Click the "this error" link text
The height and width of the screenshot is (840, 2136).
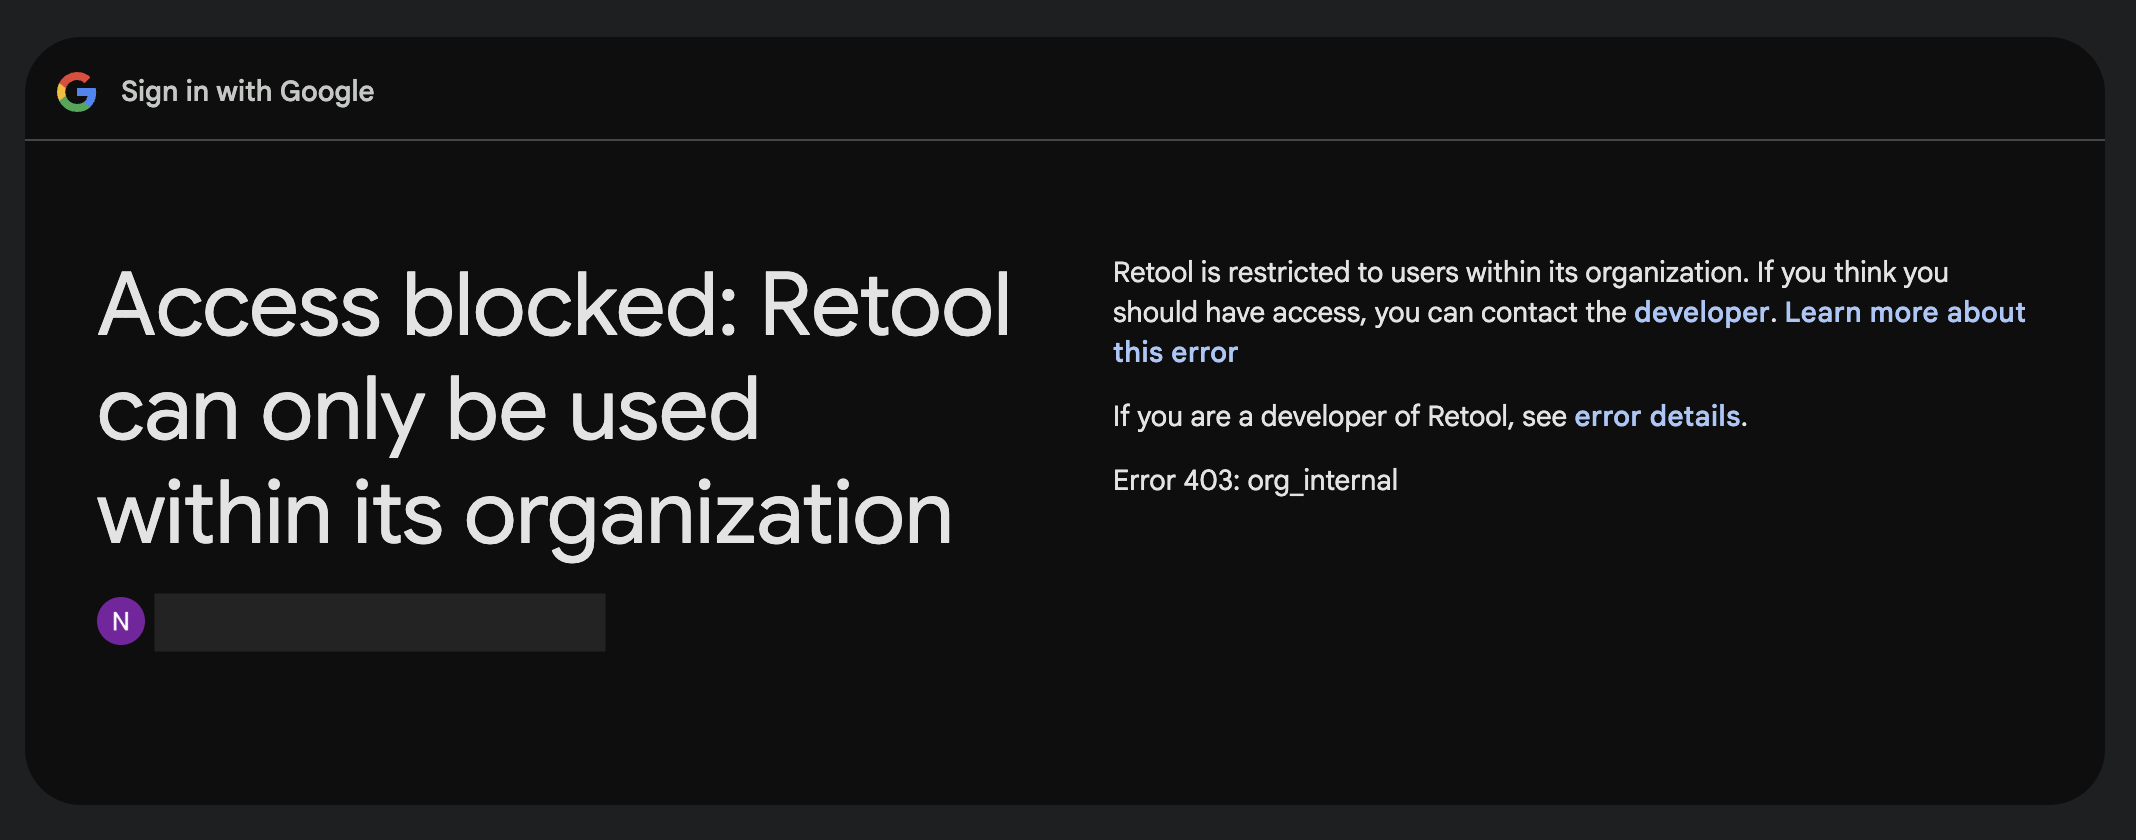click(x=1175, y=352)
